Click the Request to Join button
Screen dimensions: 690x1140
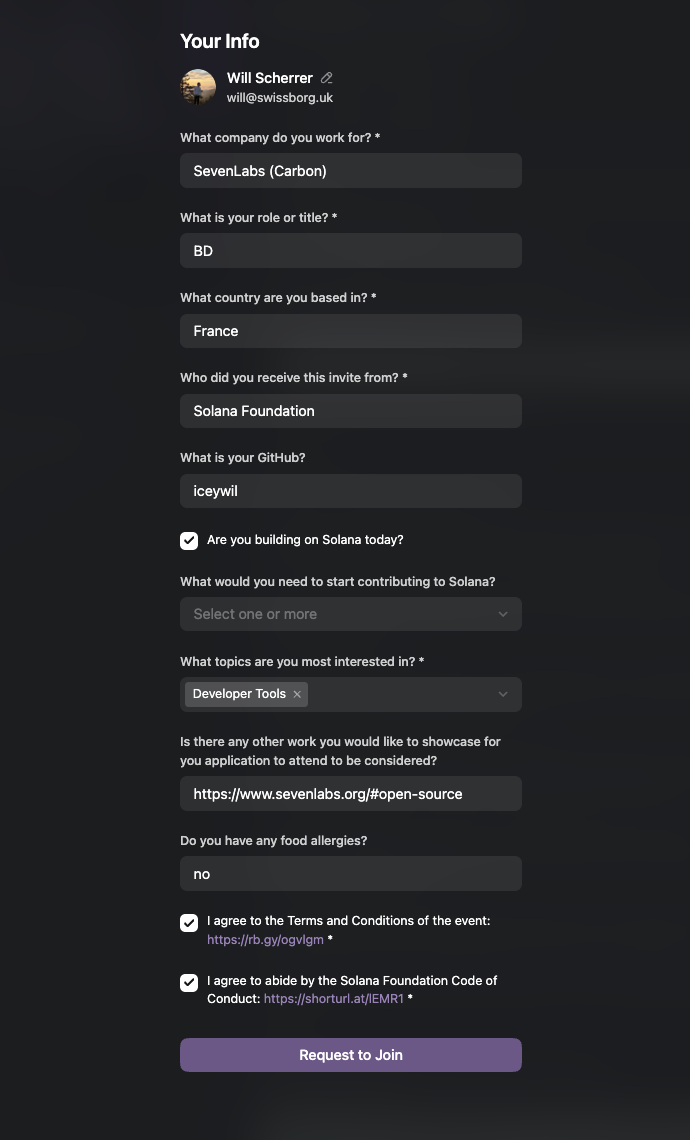(350, 1055)
